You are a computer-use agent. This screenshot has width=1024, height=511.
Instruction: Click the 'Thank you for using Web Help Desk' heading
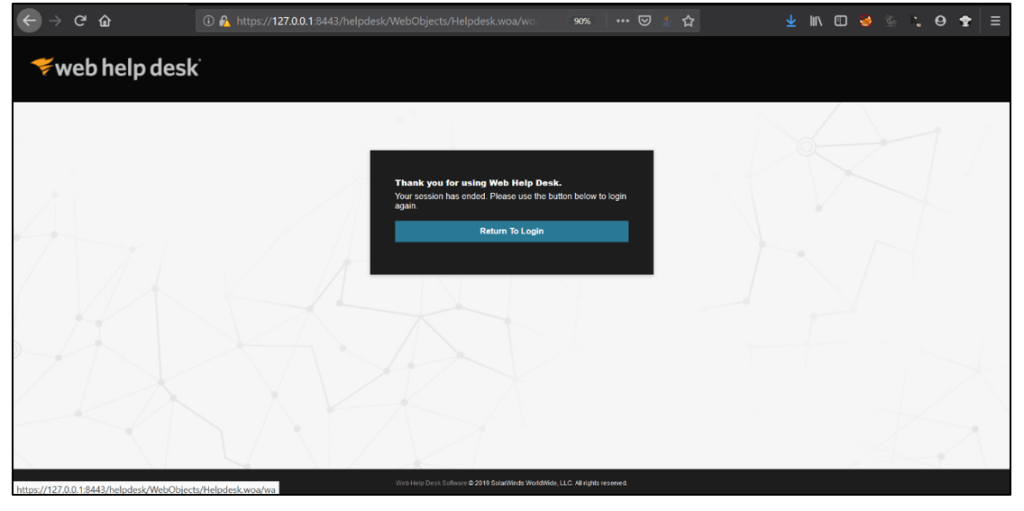(x=478, y=183)
